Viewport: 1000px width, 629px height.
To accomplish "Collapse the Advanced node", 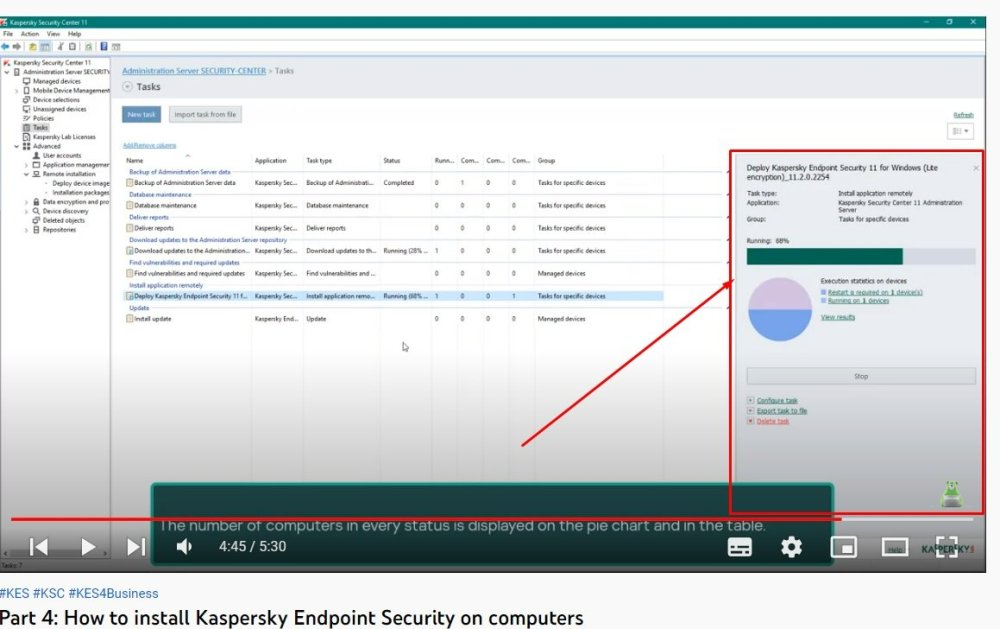I will 17,146.
